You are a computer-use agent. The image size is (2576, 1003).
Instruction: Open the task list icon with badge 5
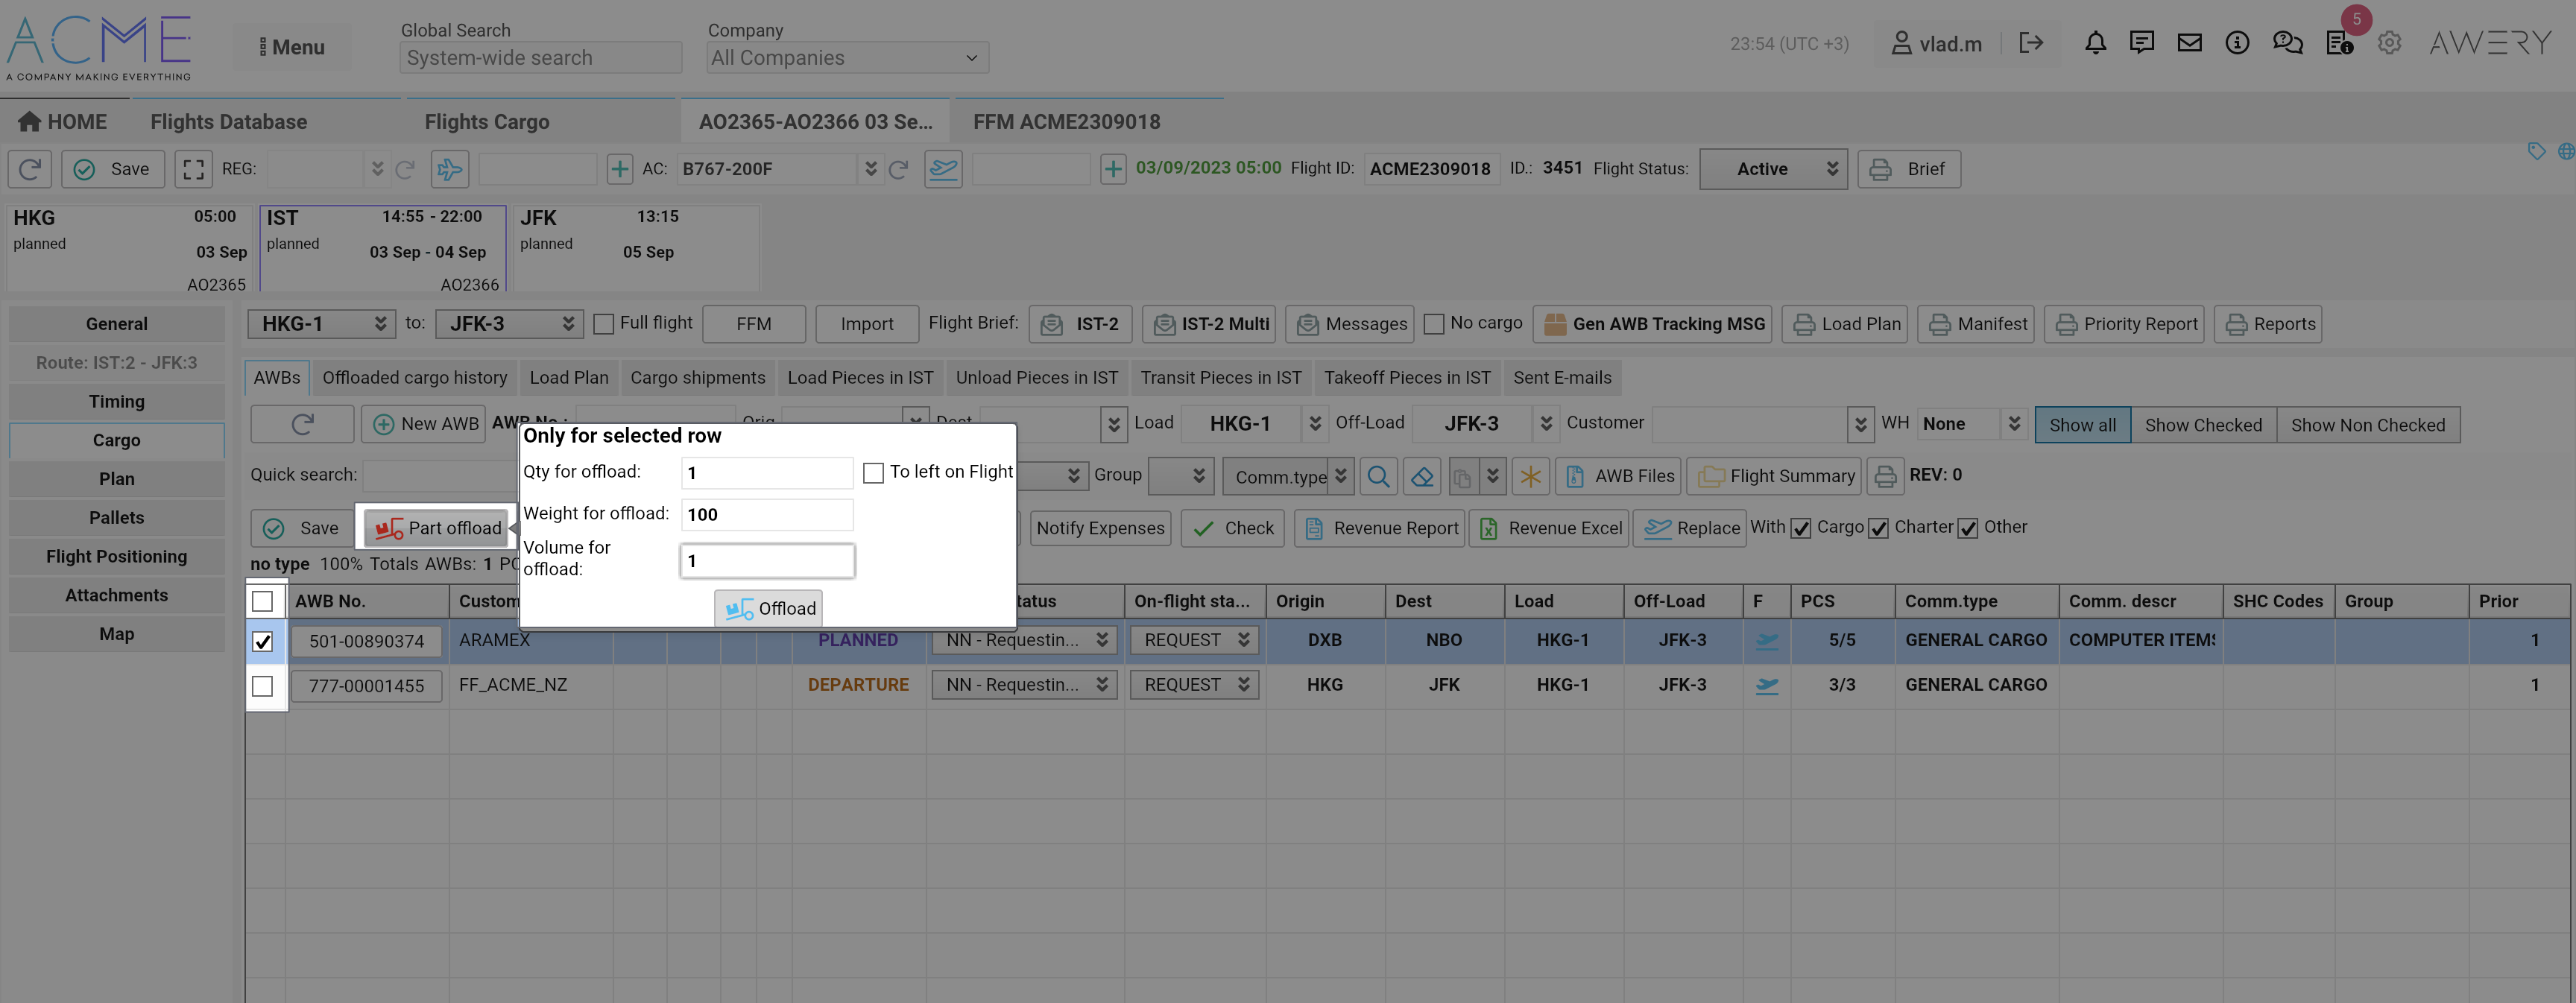(x=2339, y=43)
